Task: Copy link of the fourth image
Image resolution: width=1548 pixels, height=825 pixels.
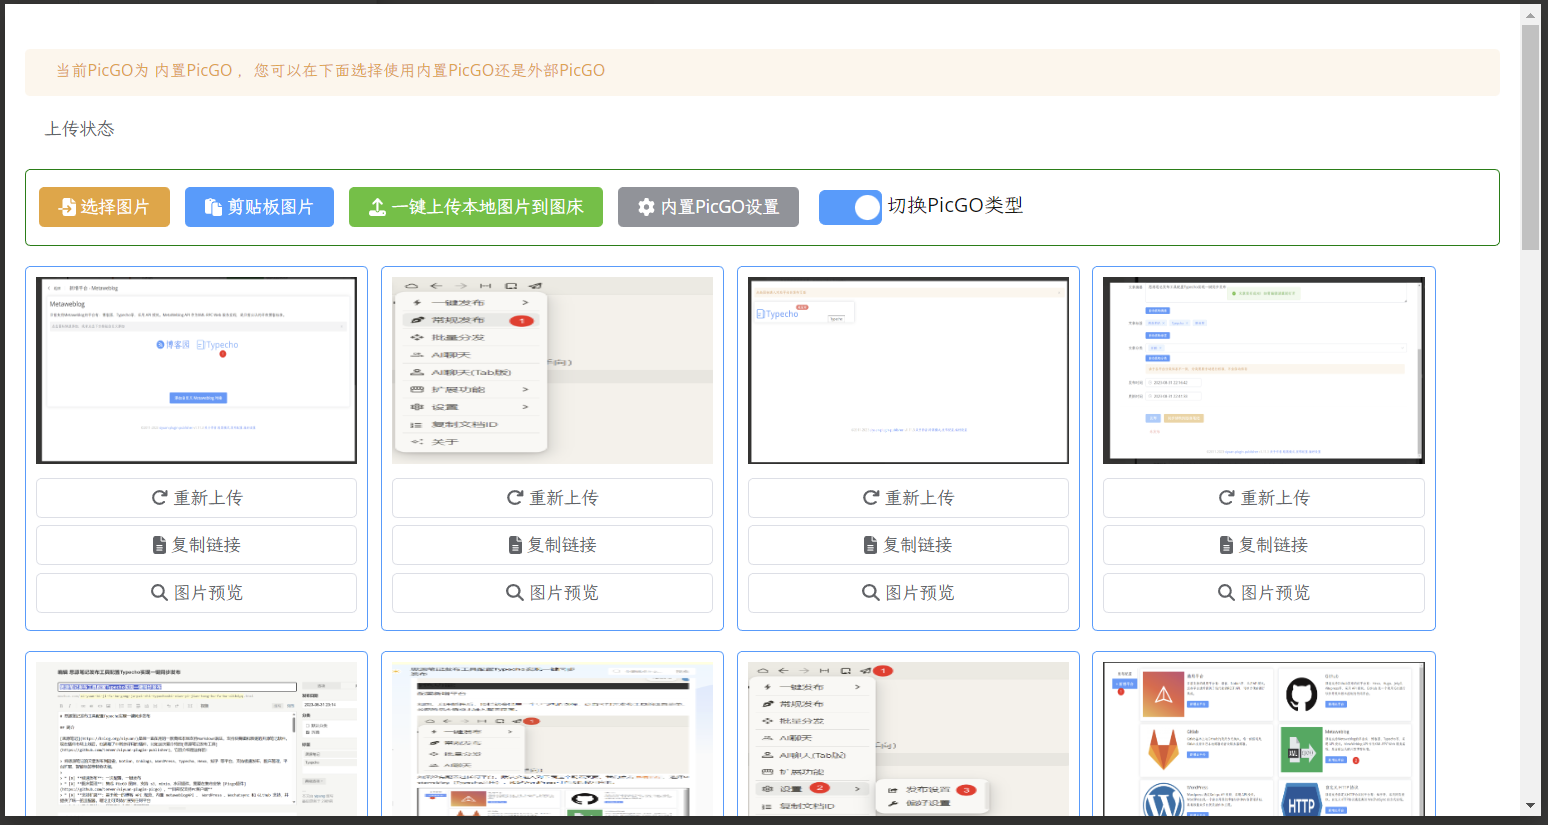Action: (1264, 545)
